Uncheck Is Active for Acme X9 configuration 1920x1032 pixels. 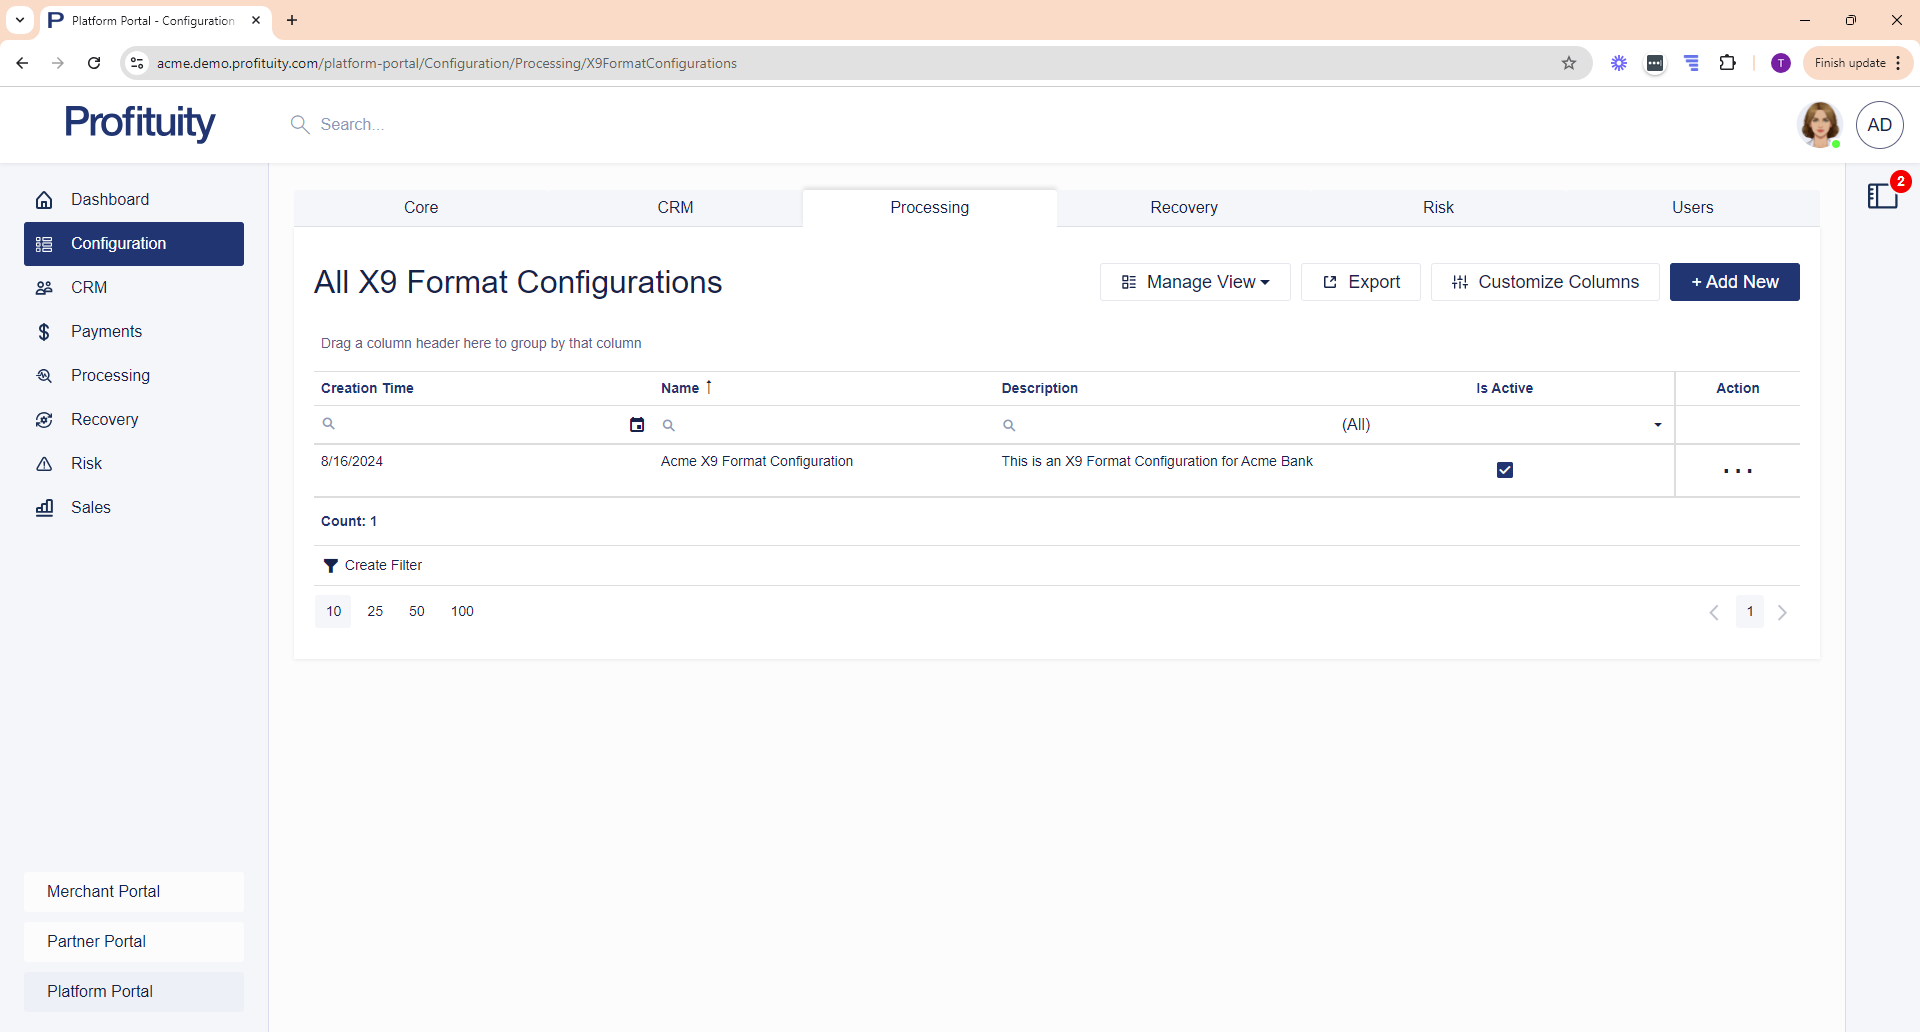(1504, 470)
